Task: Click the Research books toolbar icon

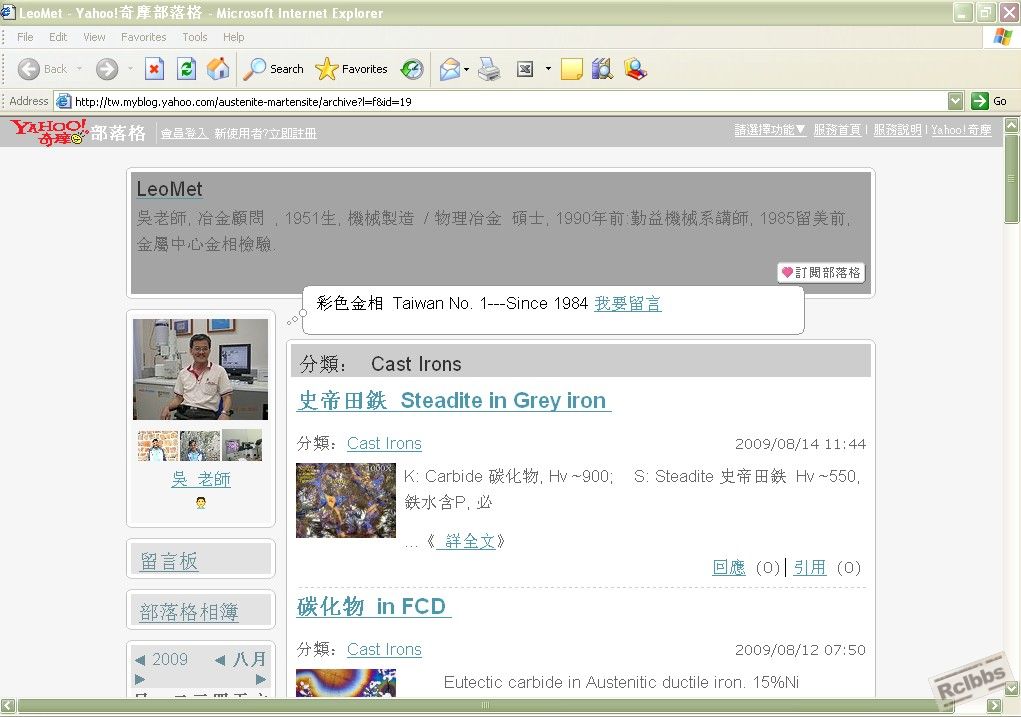Action: pos(602,69)
